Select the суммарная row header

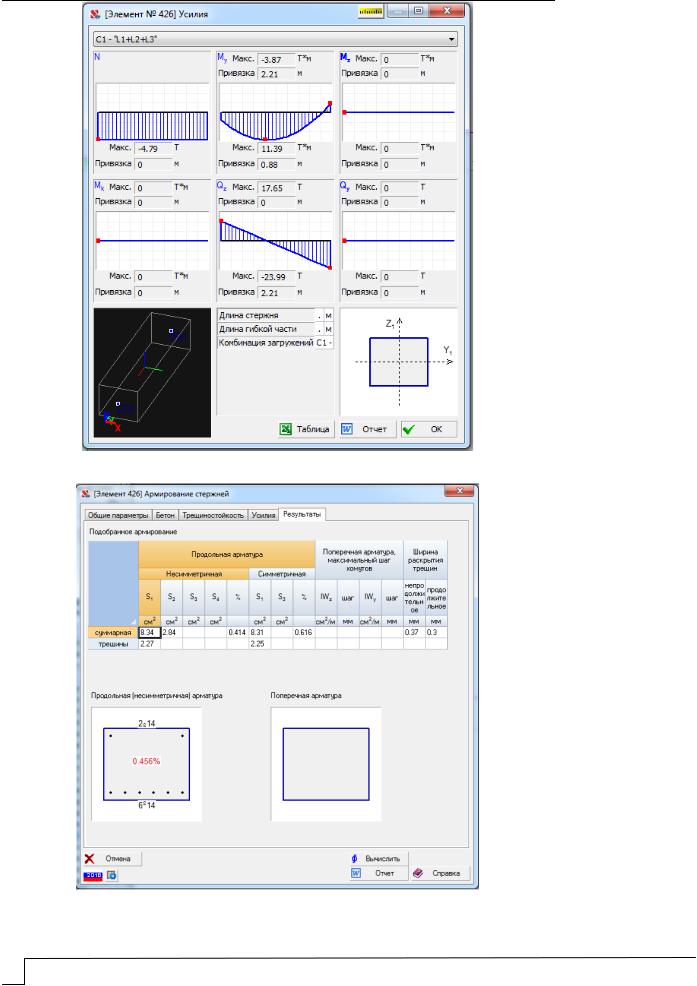click(x=113, y=633)
